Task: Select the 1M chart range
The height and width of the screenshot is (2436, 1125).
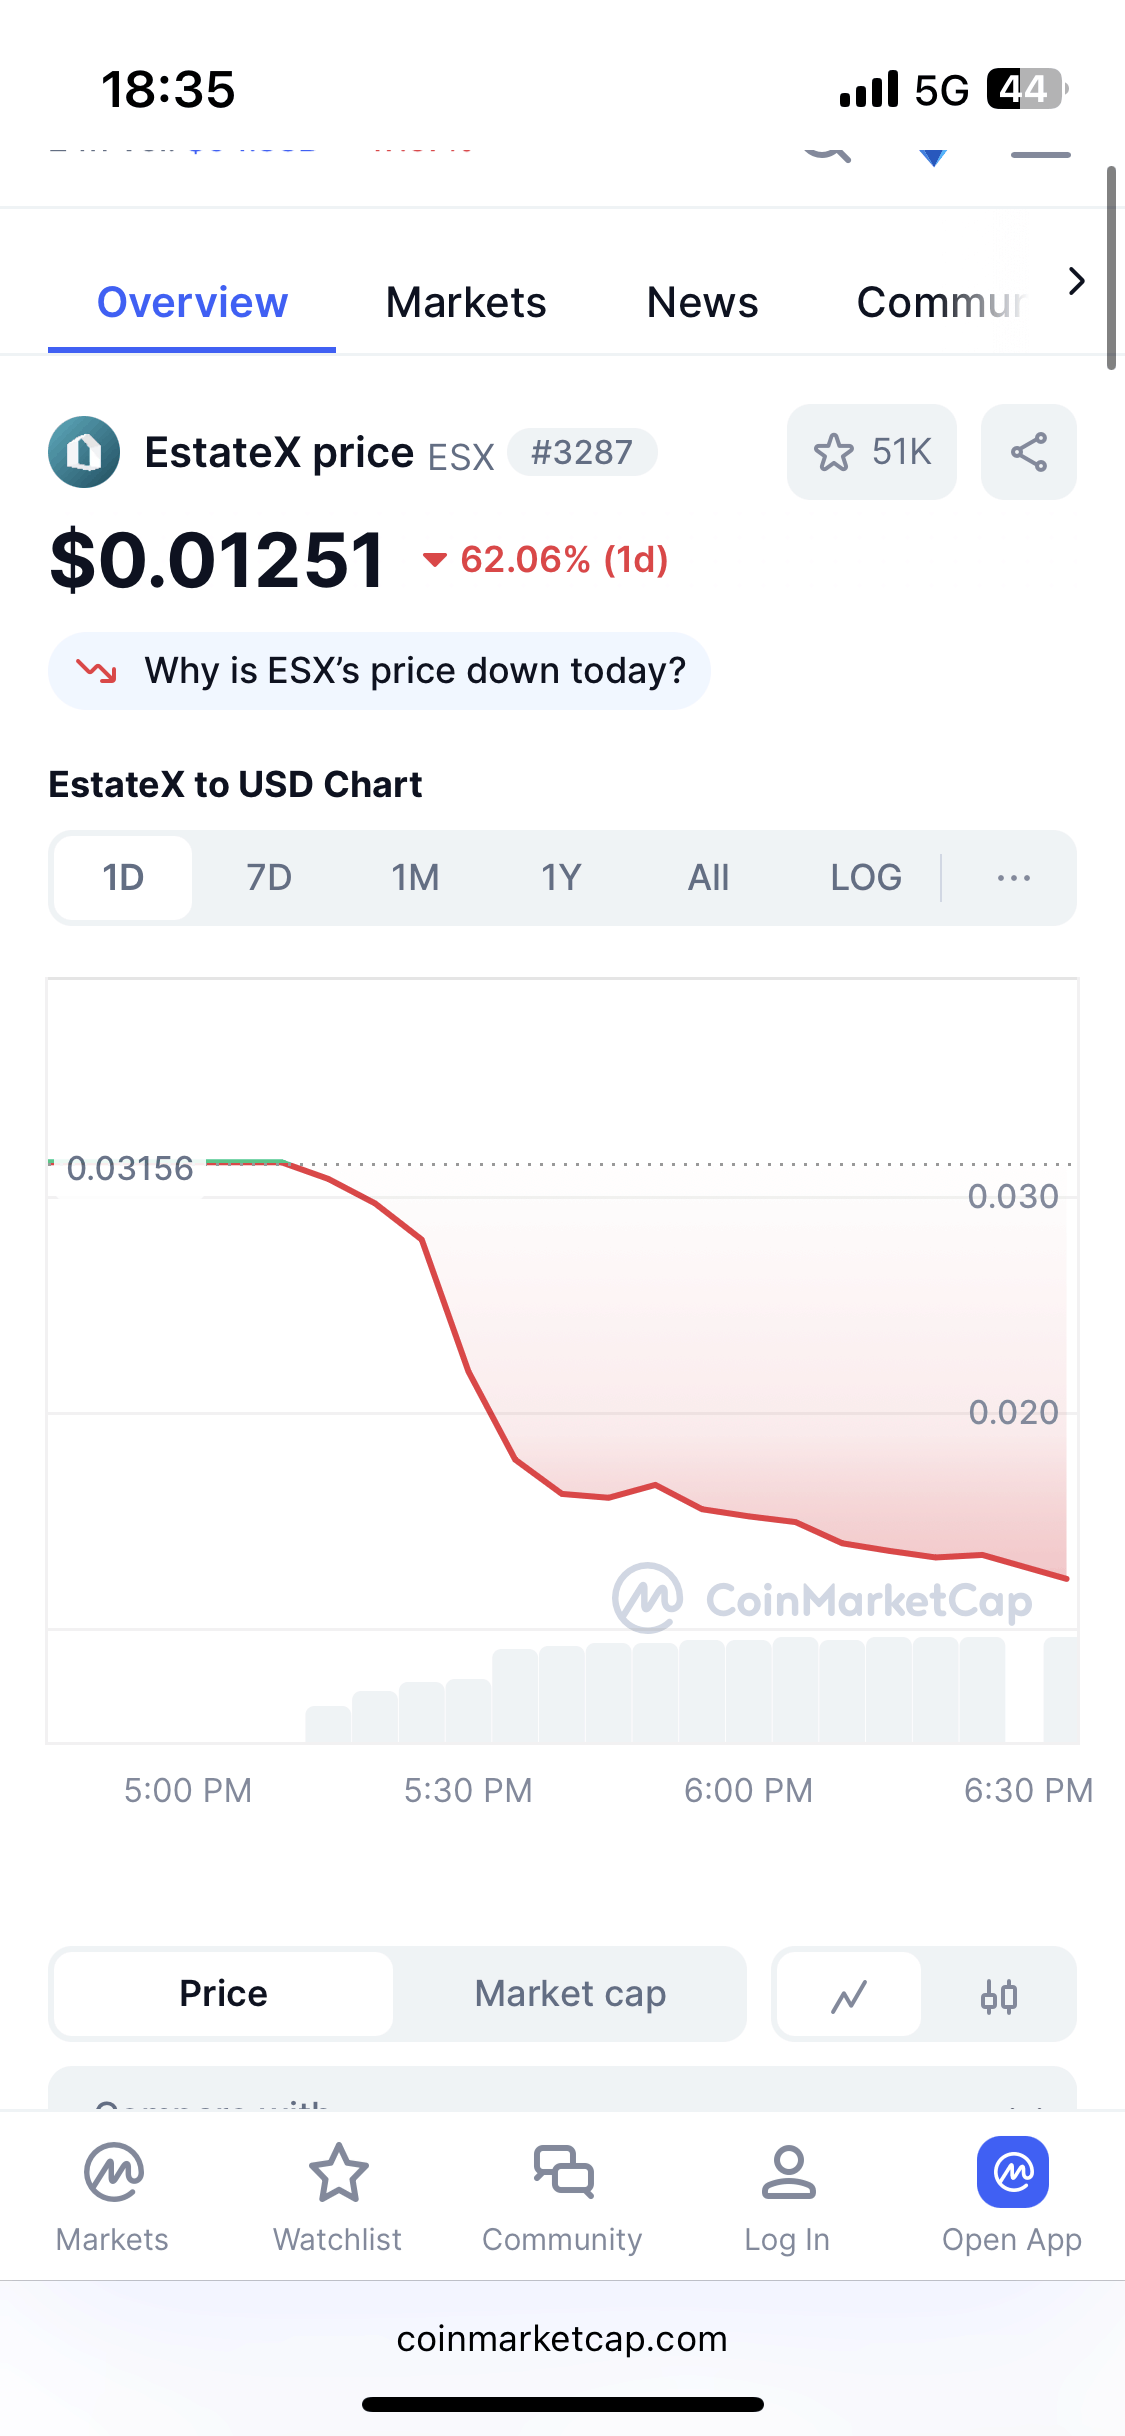Action: pos(415,878)
